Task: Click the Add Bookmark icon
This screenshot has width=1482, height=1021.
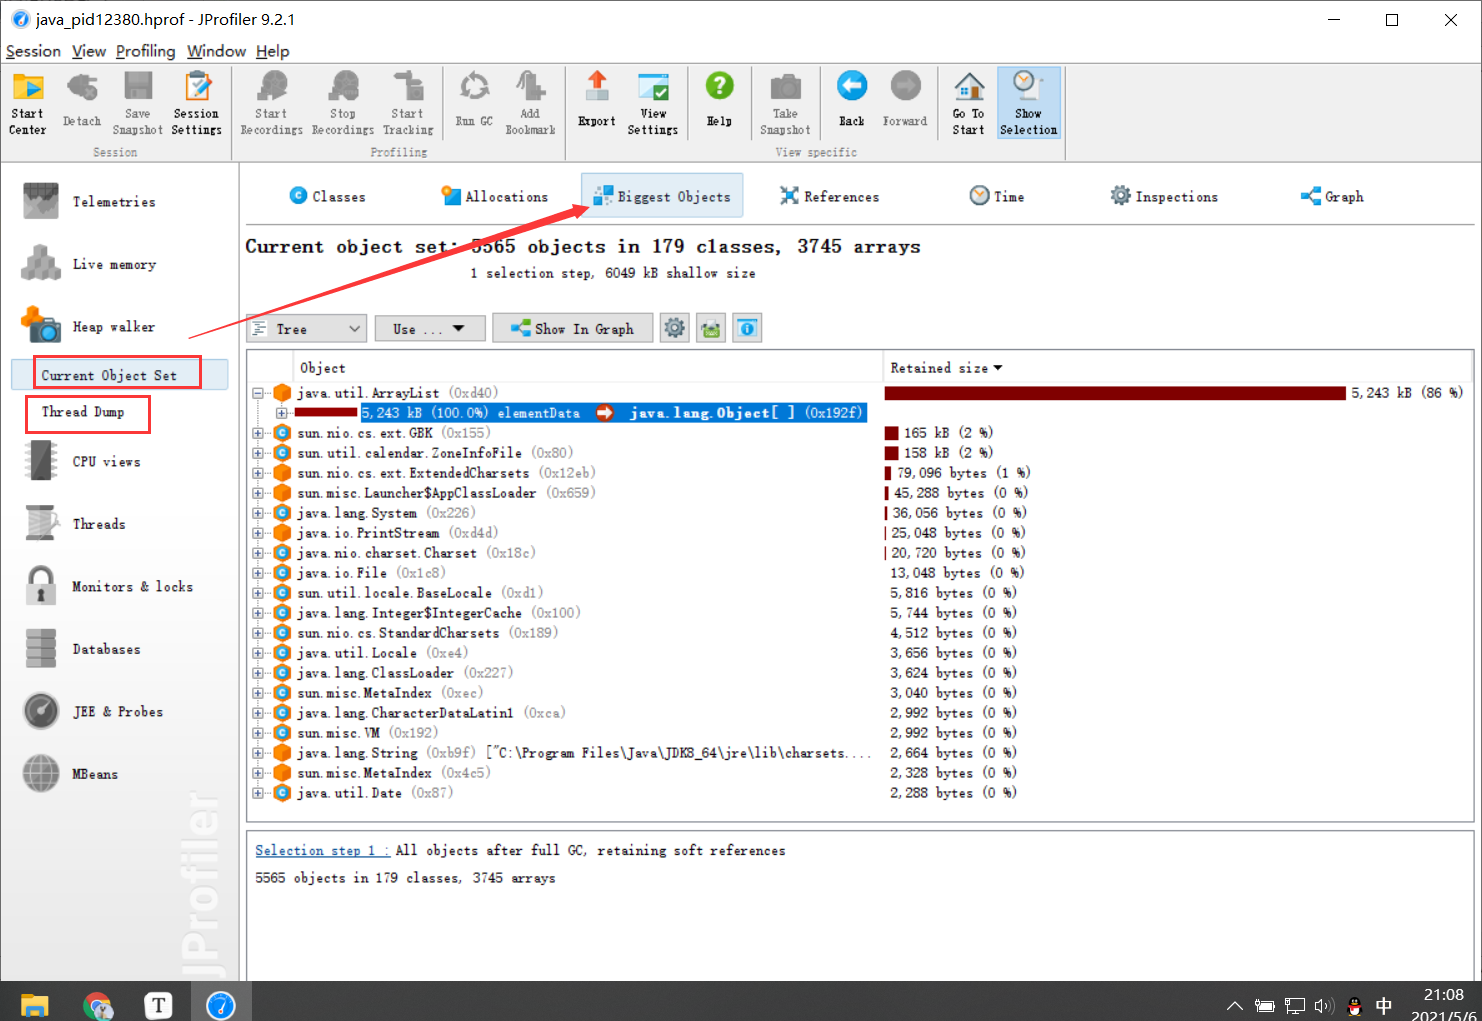Action: [x=530, y=103]
